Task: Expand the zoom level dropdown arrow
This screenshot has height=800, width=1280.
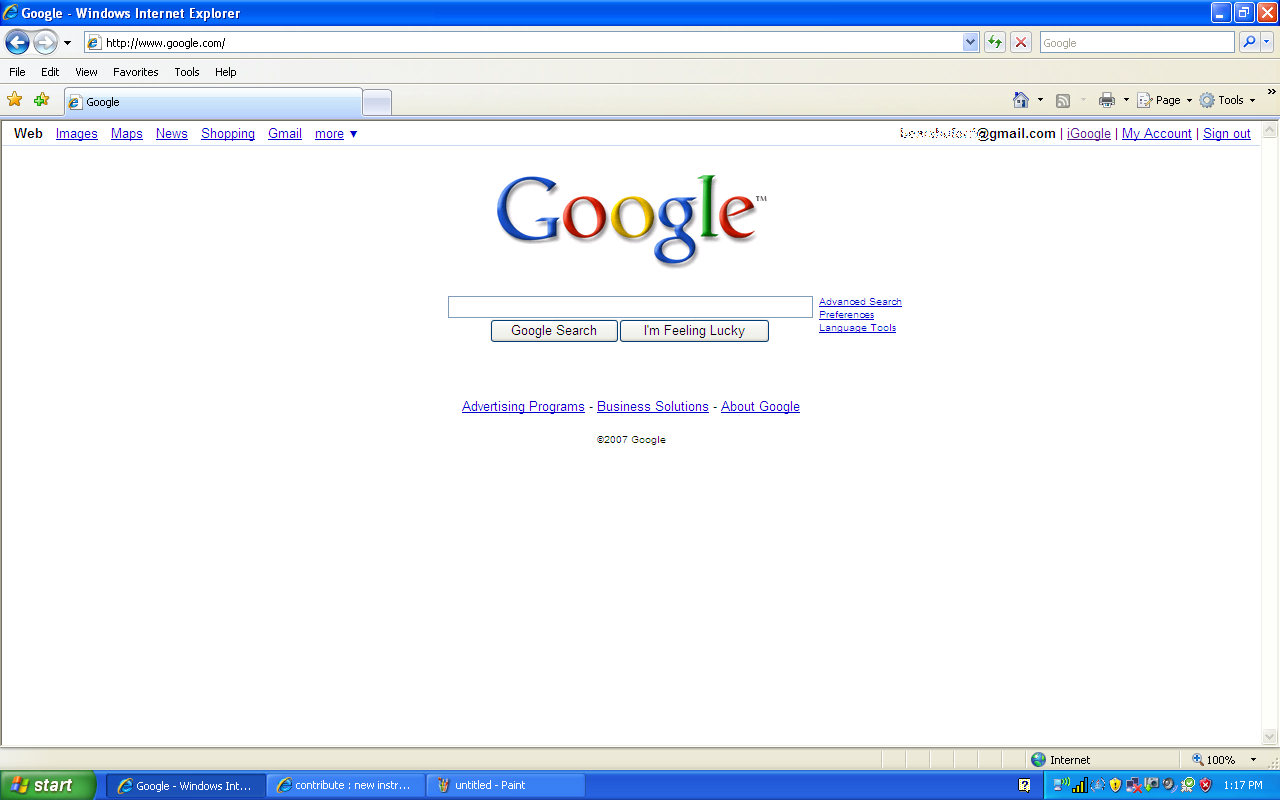Action: pos(1253,760)
